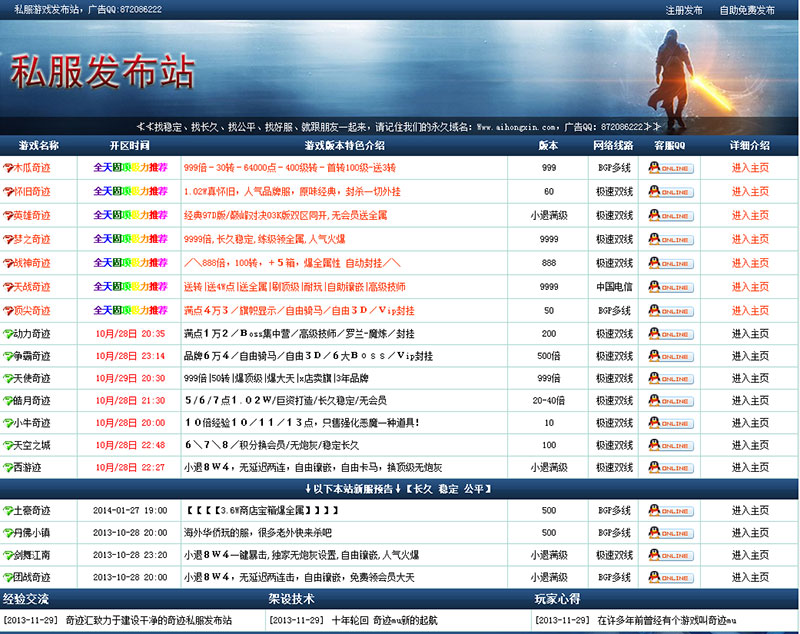
Task: Open 十年轮回 article under 架设技术
Action: (x=384, y=621)
